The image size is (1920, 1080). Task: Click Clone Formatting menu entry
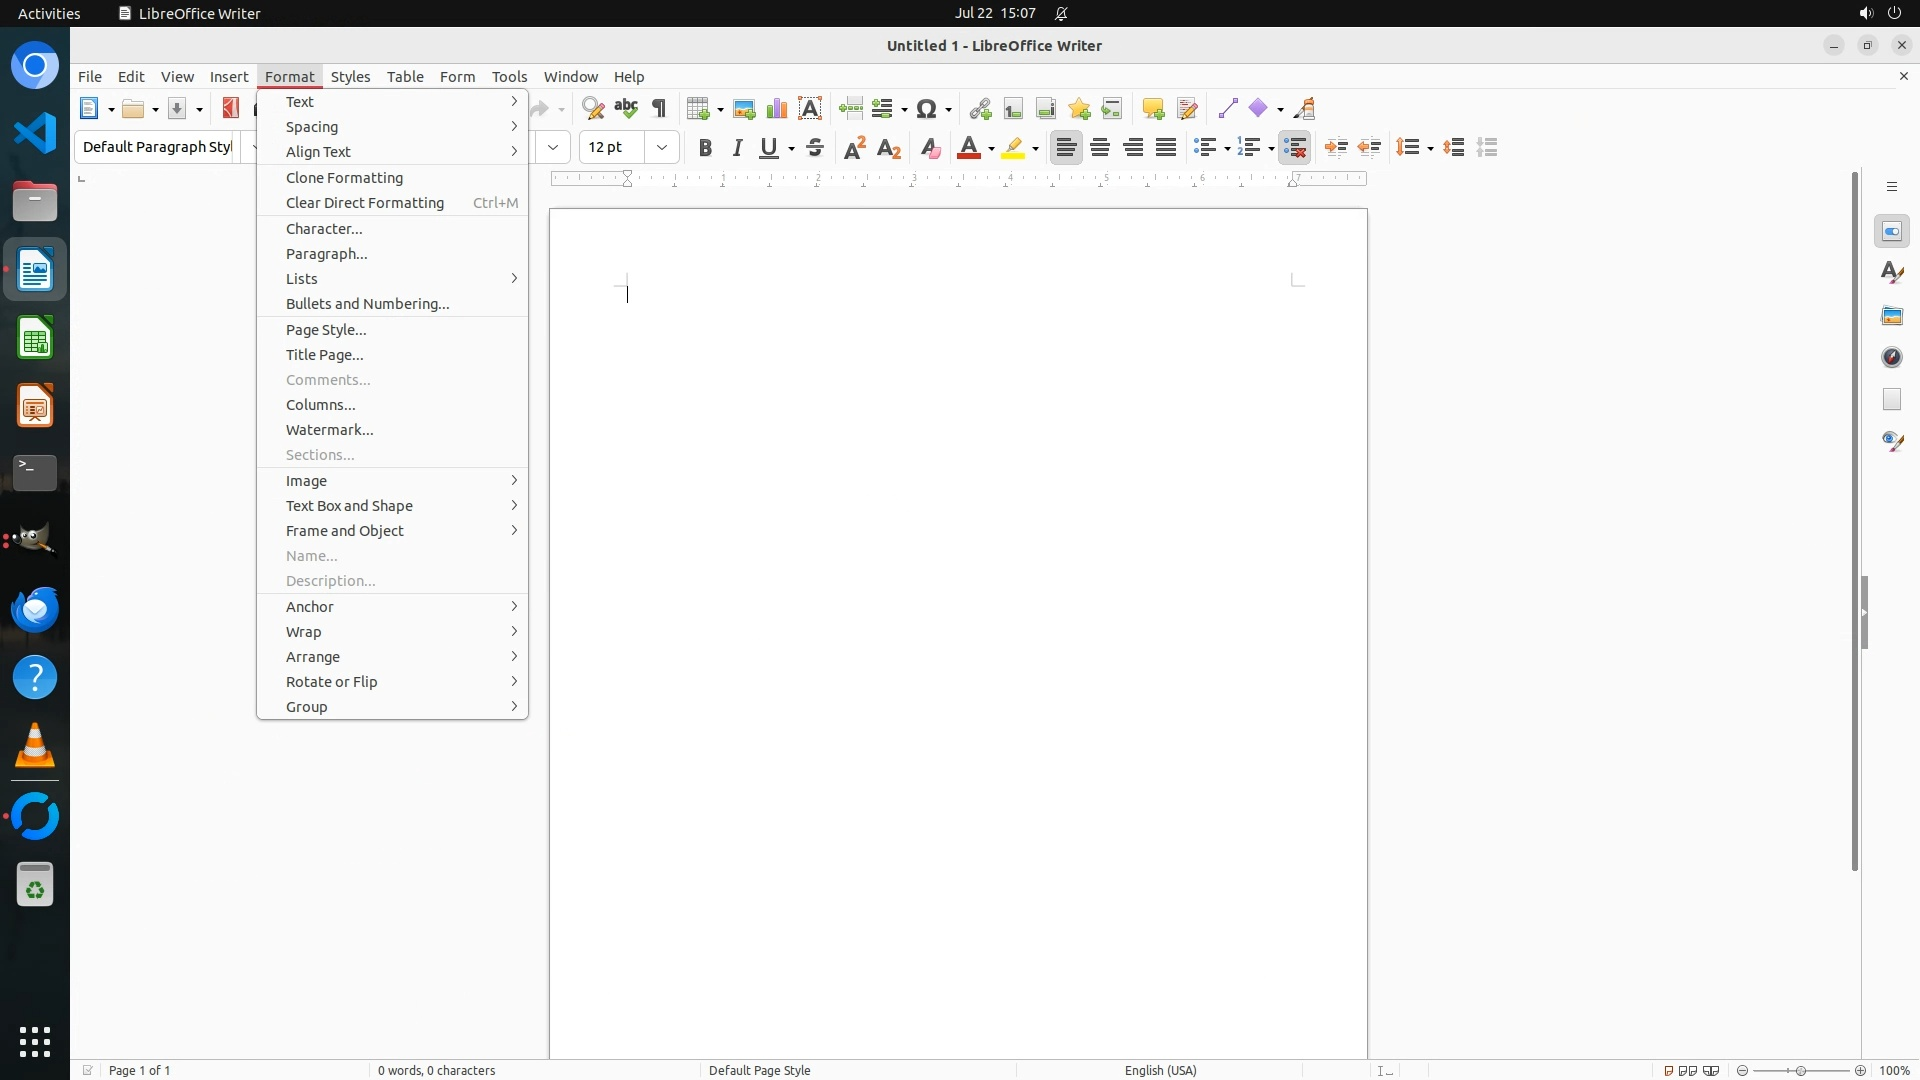pyautogui.click(x=344, y=178)
